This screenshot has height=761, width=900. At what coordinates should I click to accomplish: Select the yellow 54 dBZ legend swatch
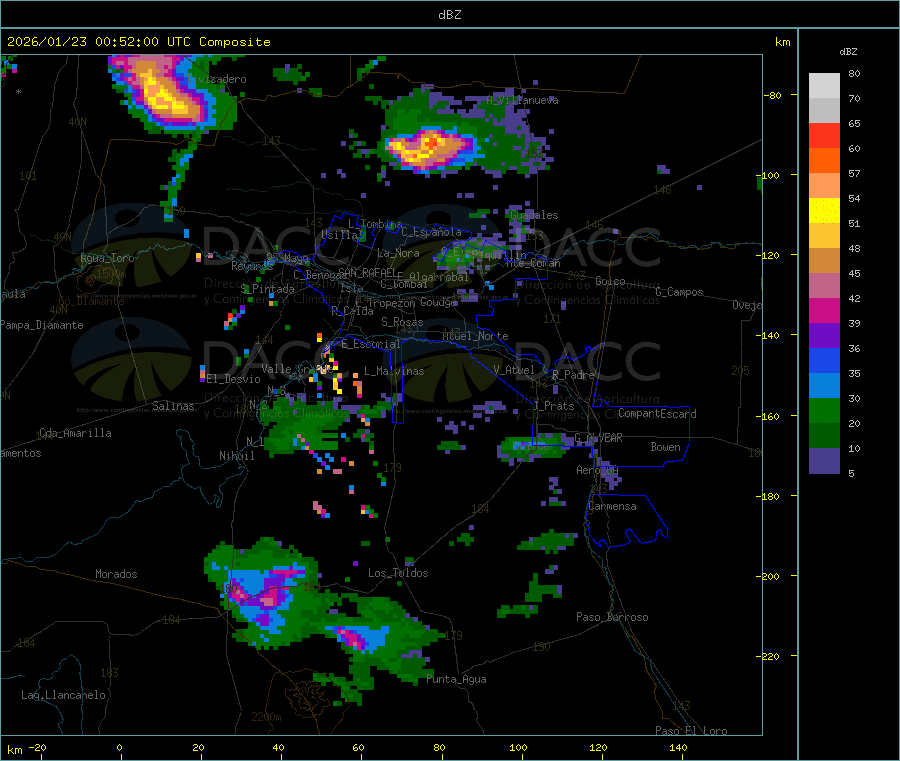pos(824,211)
